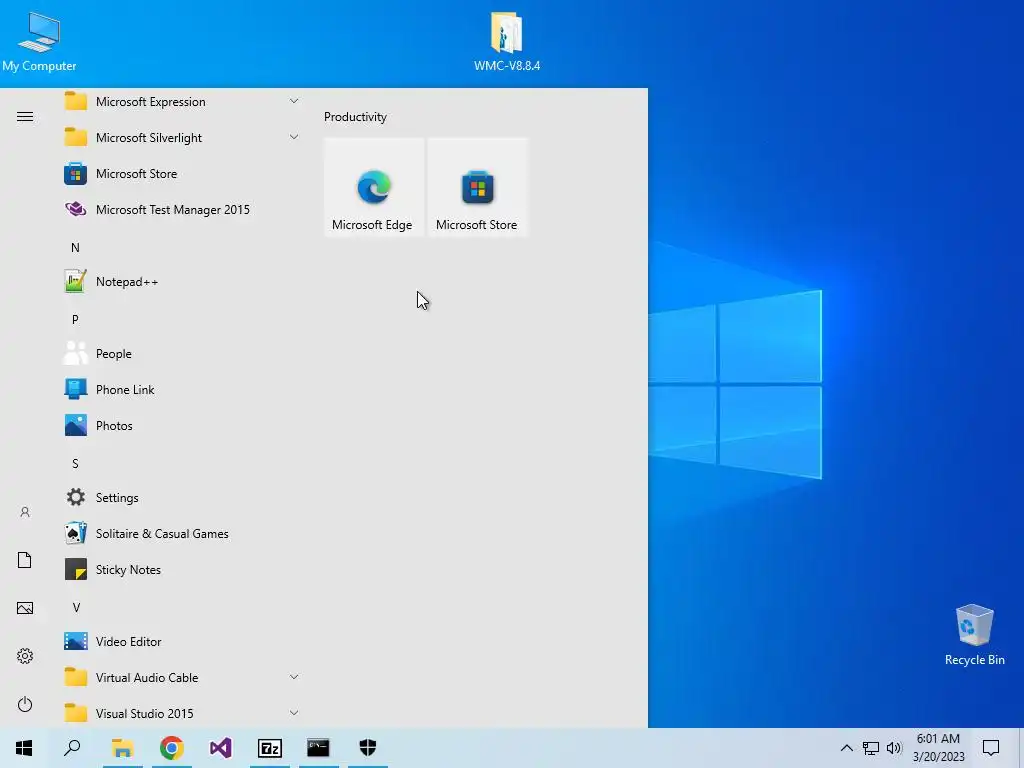Open the network tray icon

tap(871, 748)
